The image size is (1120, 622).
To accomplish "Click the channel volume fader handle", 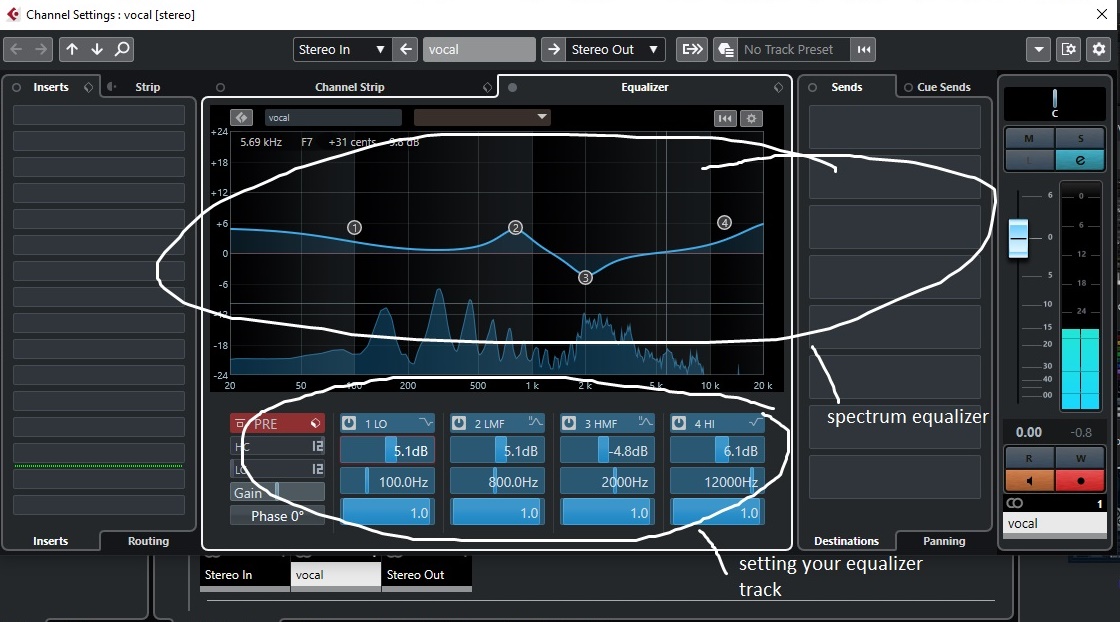I will (x=1021, y=238).
